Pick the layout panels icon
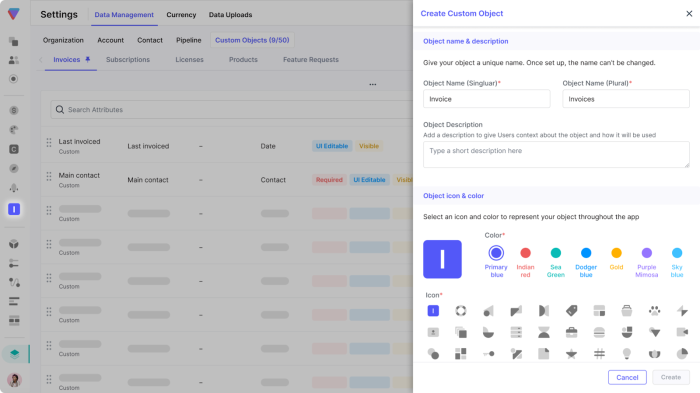The width and height of the screenshot is (700, 393). click(599, 310)
